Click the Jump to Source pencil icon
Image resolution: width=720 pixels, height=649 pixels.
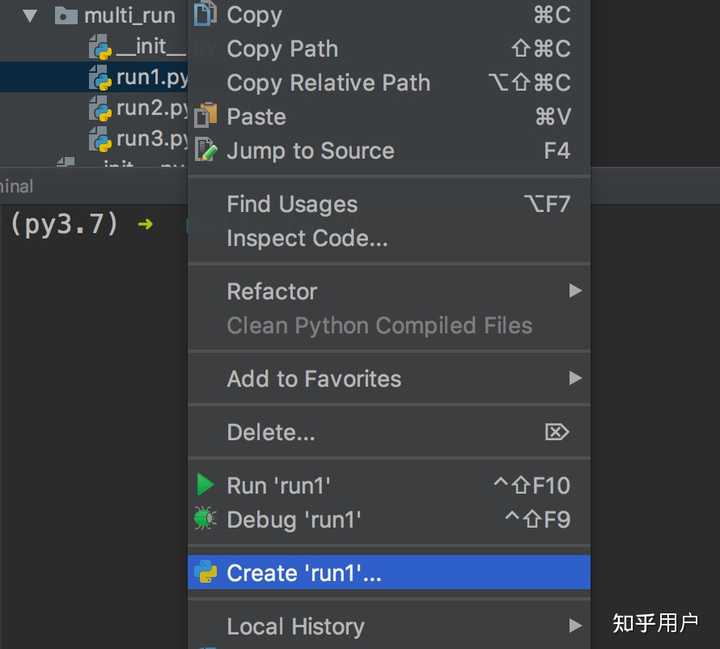click(205, 151)
